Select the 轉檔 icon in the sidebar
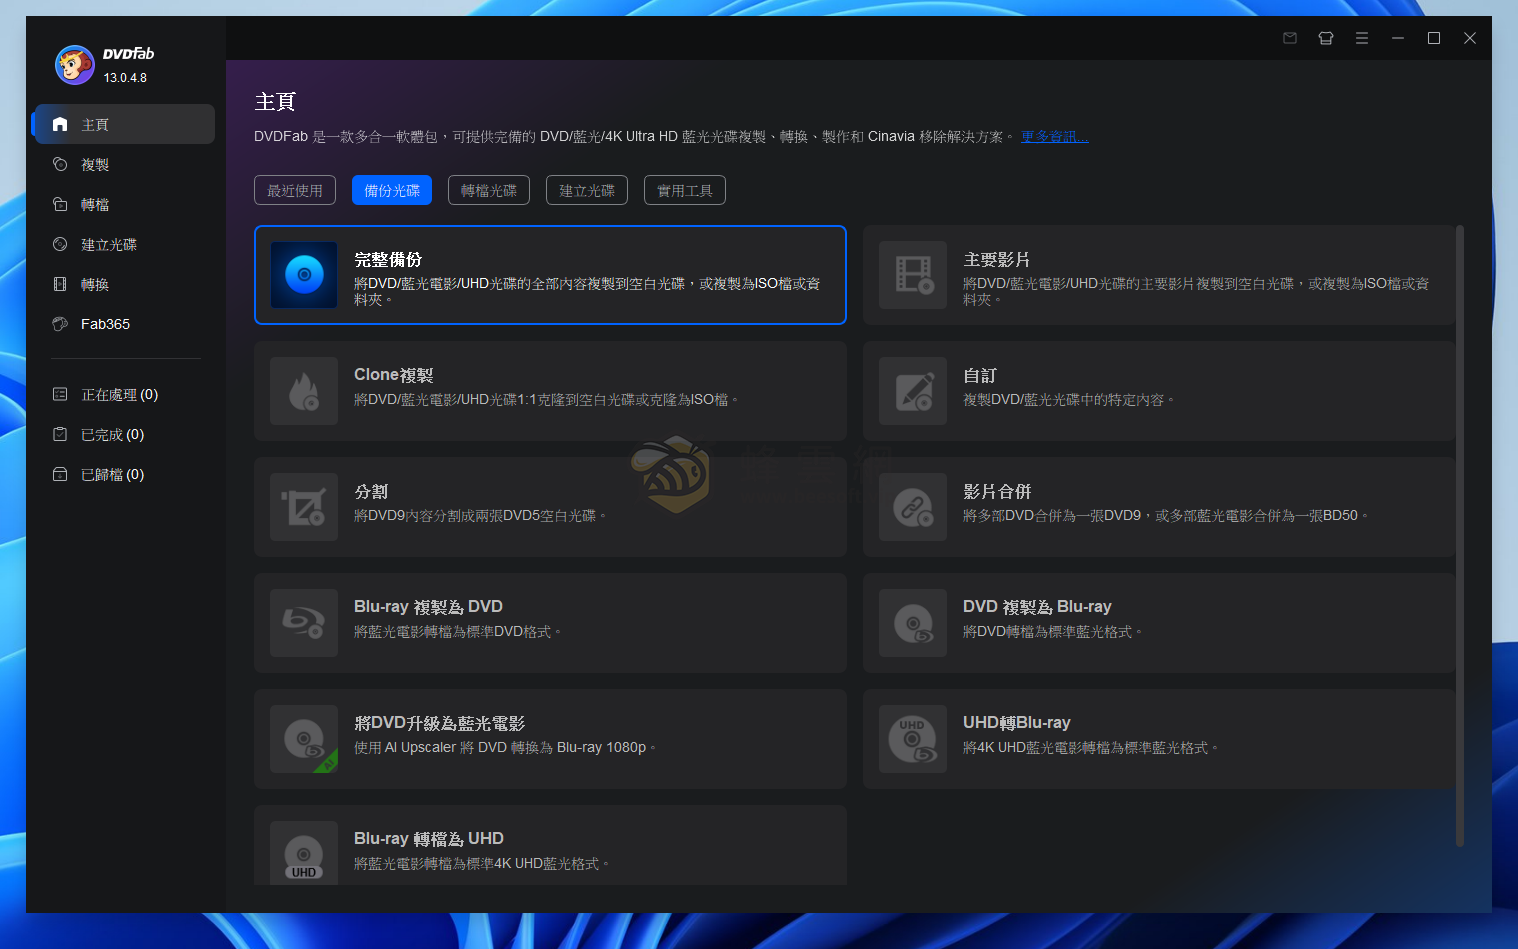The image size is (1518, 949). click(x=60, y=204)
